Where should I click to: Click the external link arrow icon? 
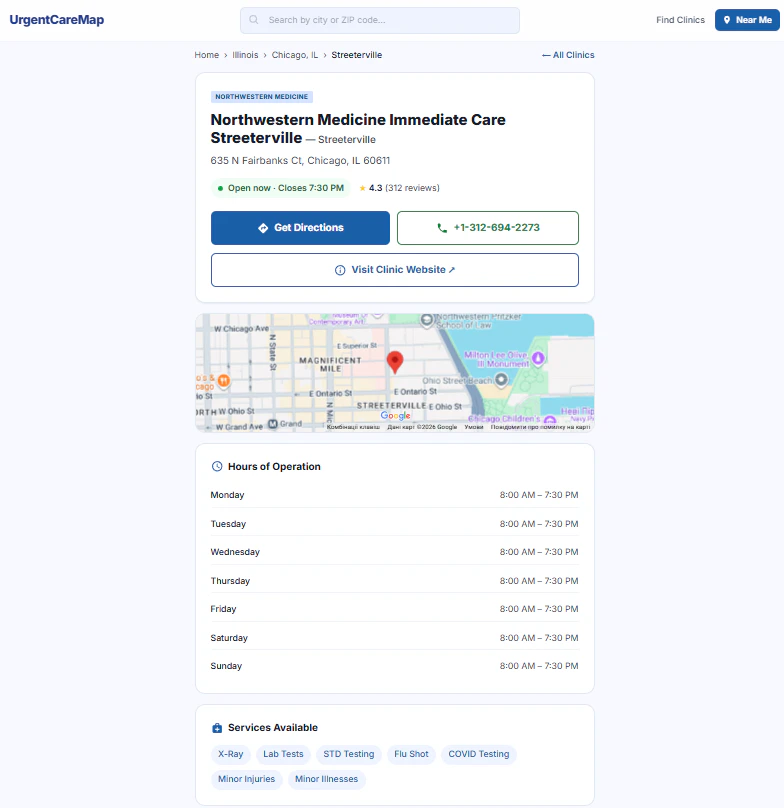pyautogui.click(x=452, y=270)
